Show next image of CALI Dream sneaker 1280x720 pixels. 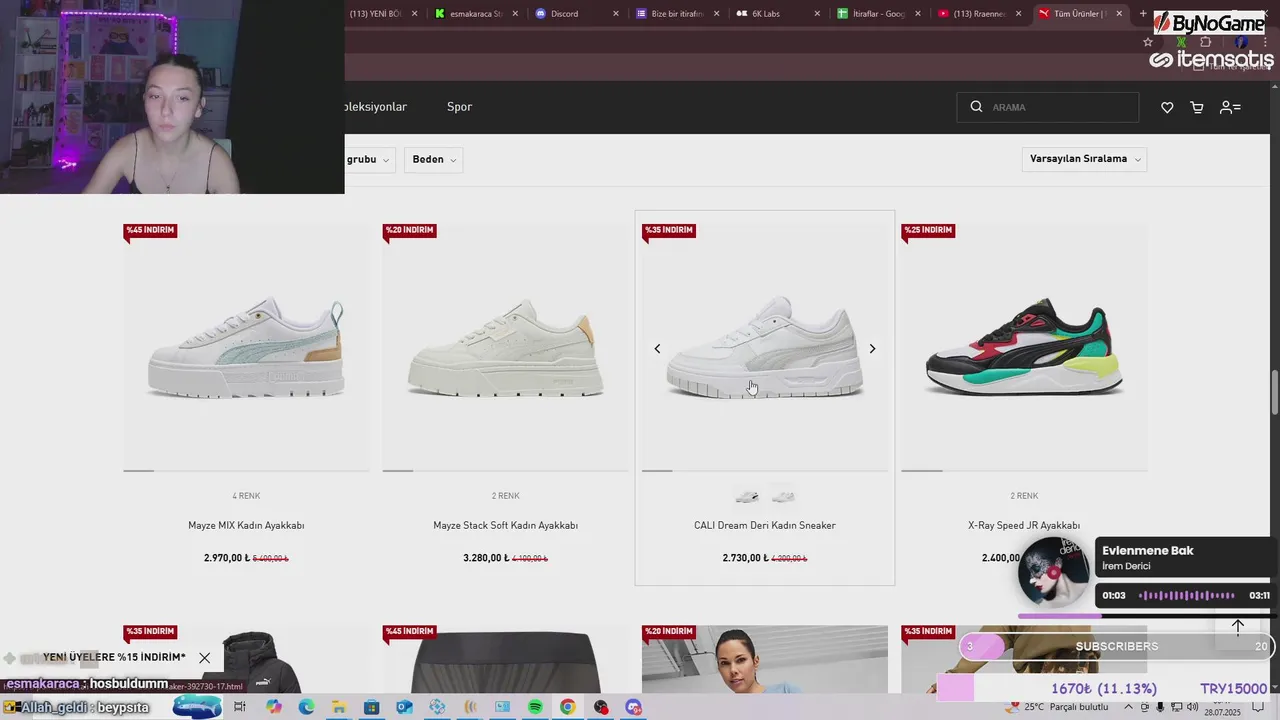coord(872,349)
